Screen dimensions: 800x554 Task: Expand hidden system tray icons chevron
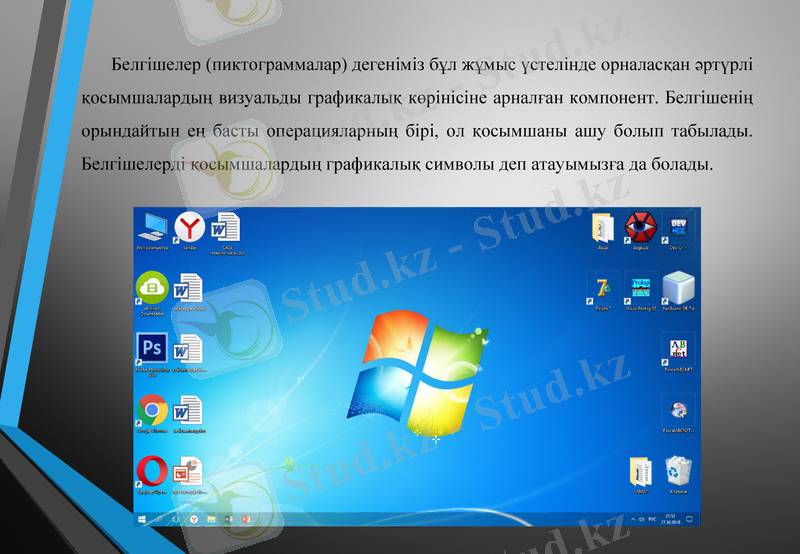click(633, 519)
